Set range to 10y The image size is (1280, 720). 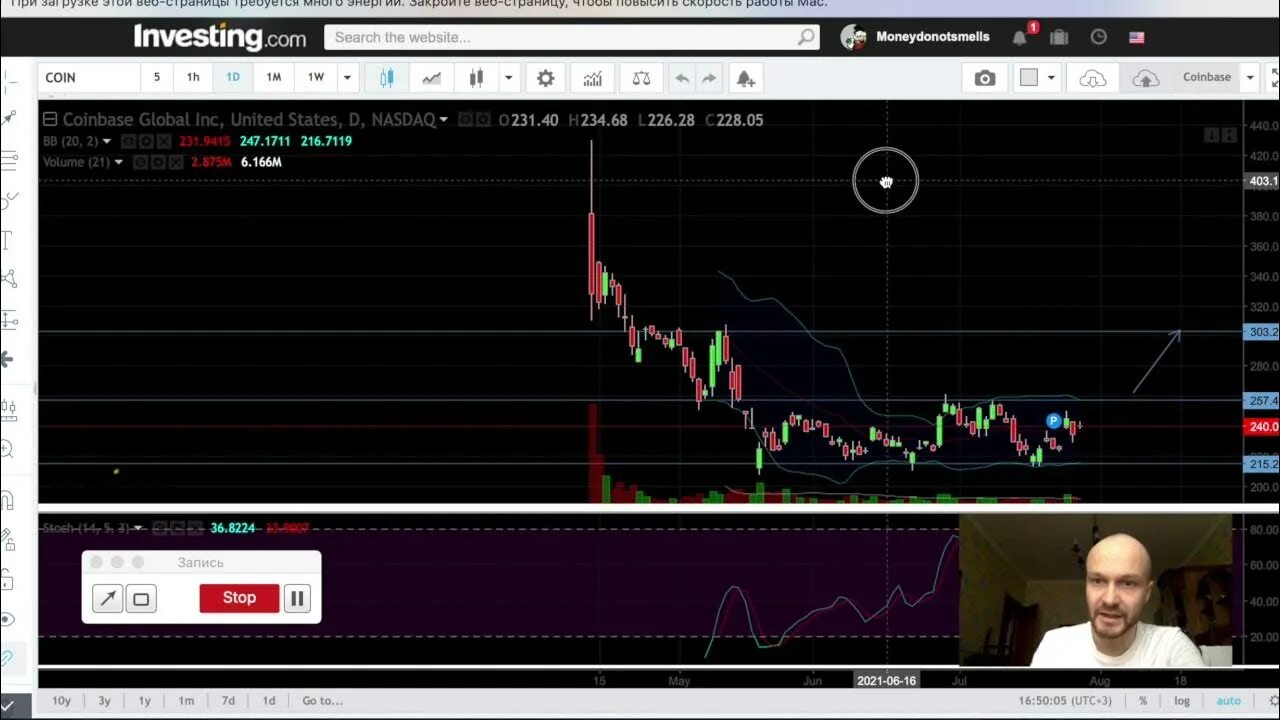pos(61,701)
